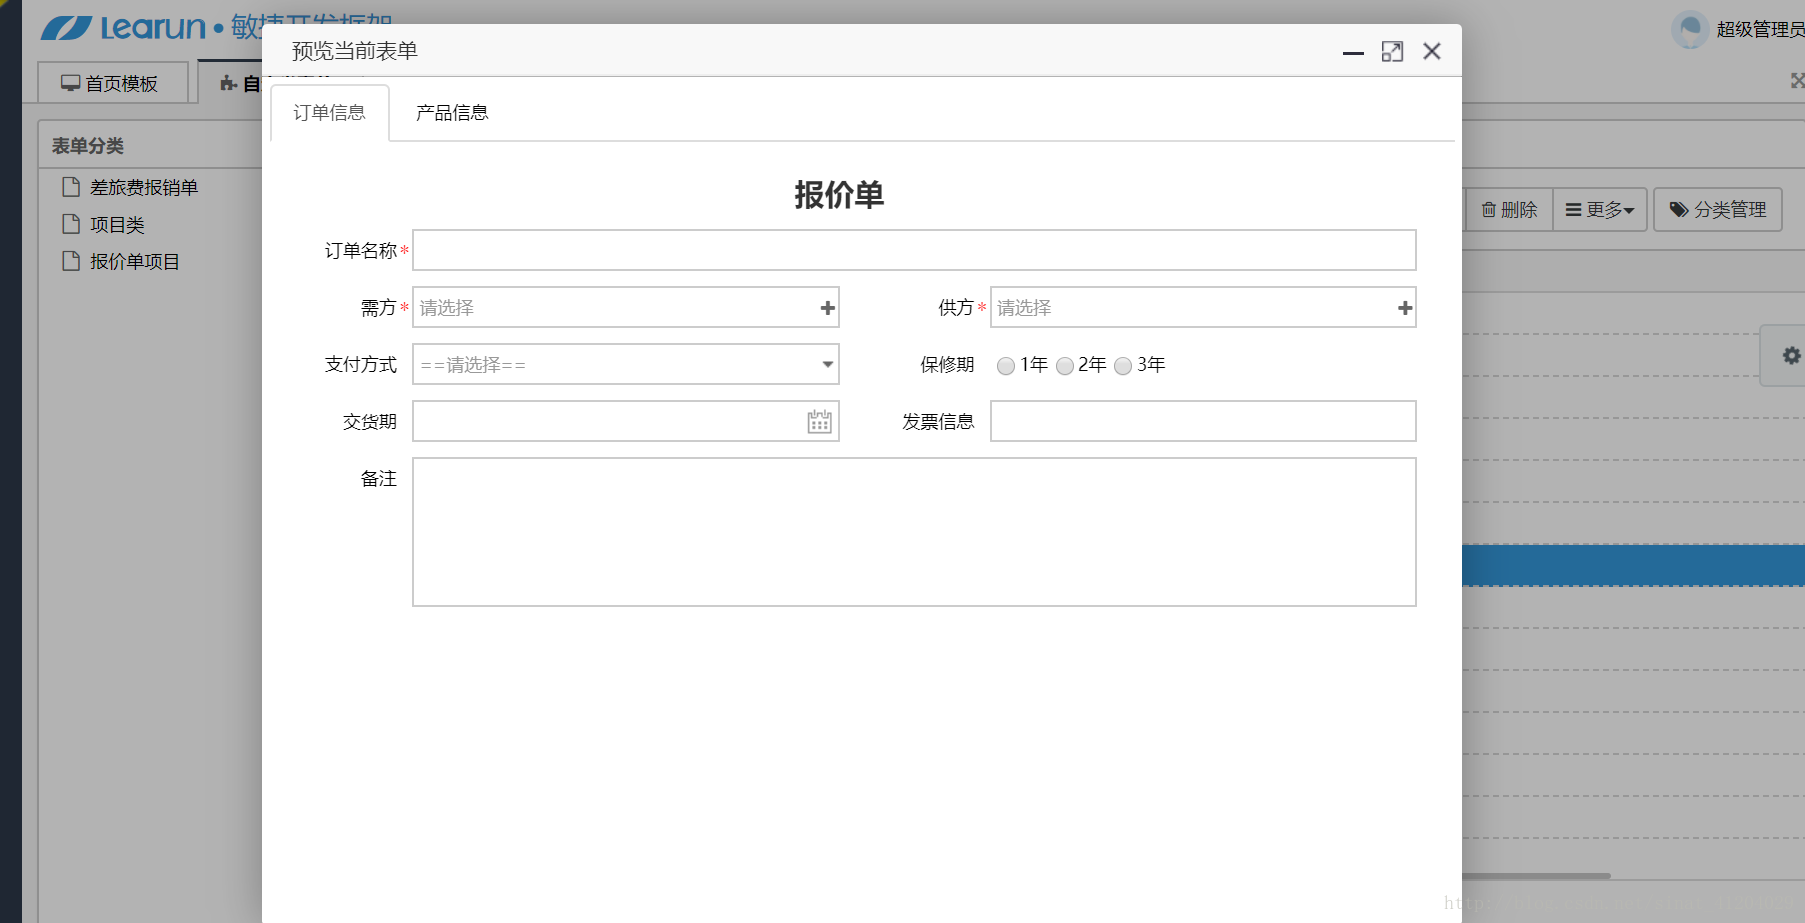Click the 订单名称 input field
The height and width of the screenshot is (923, 1805).
[914, 250]
